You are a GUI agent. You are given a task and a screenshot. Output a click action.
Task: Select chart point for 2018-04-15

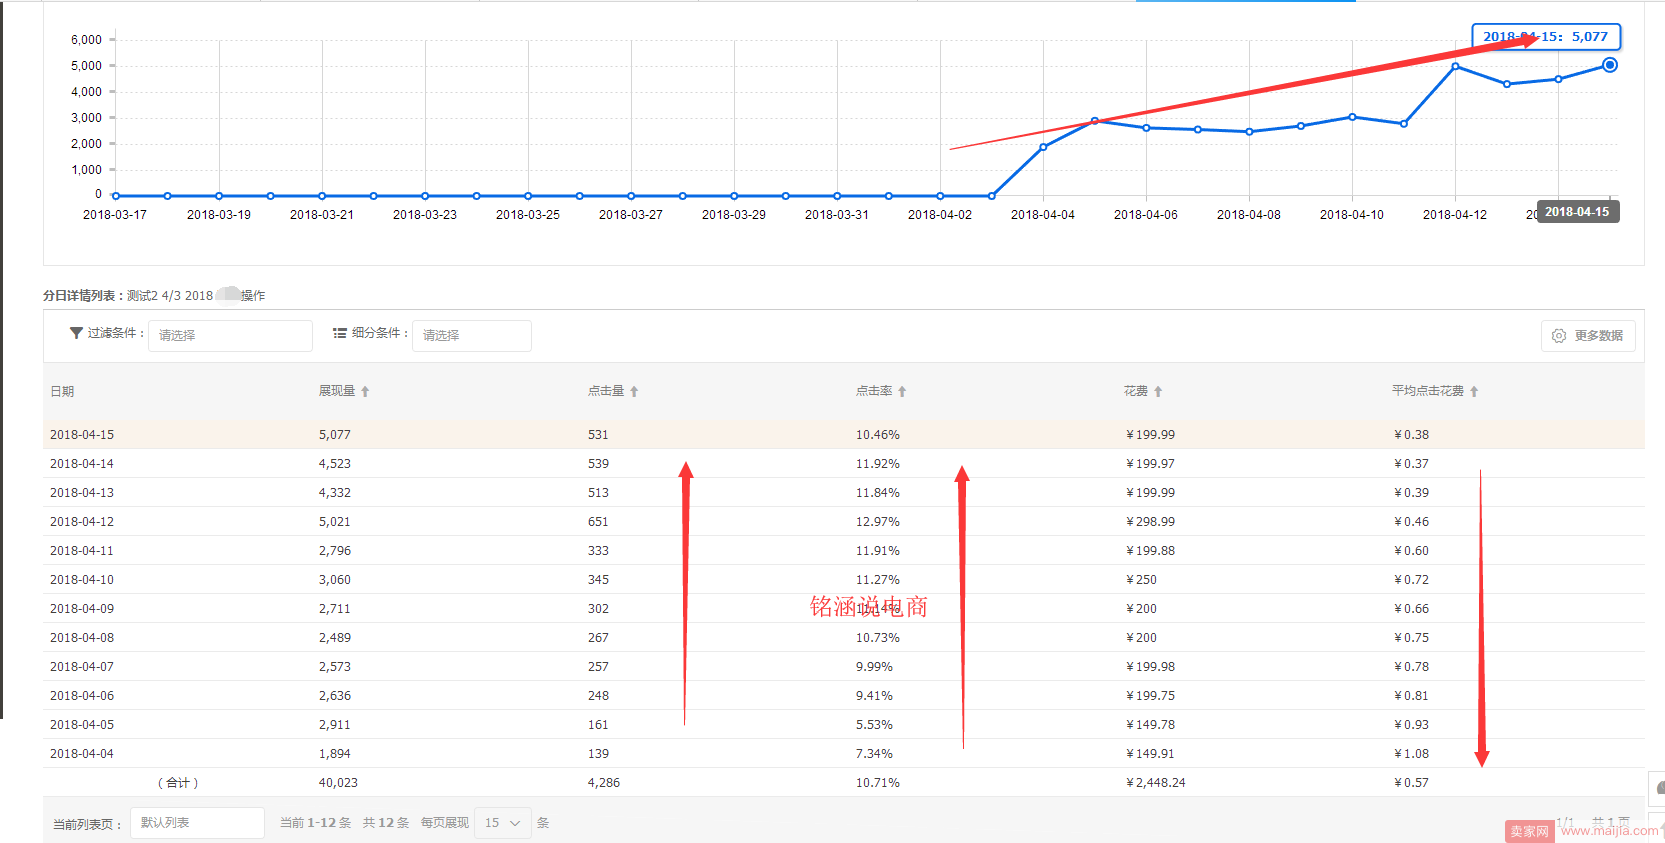pos(1610,65)
